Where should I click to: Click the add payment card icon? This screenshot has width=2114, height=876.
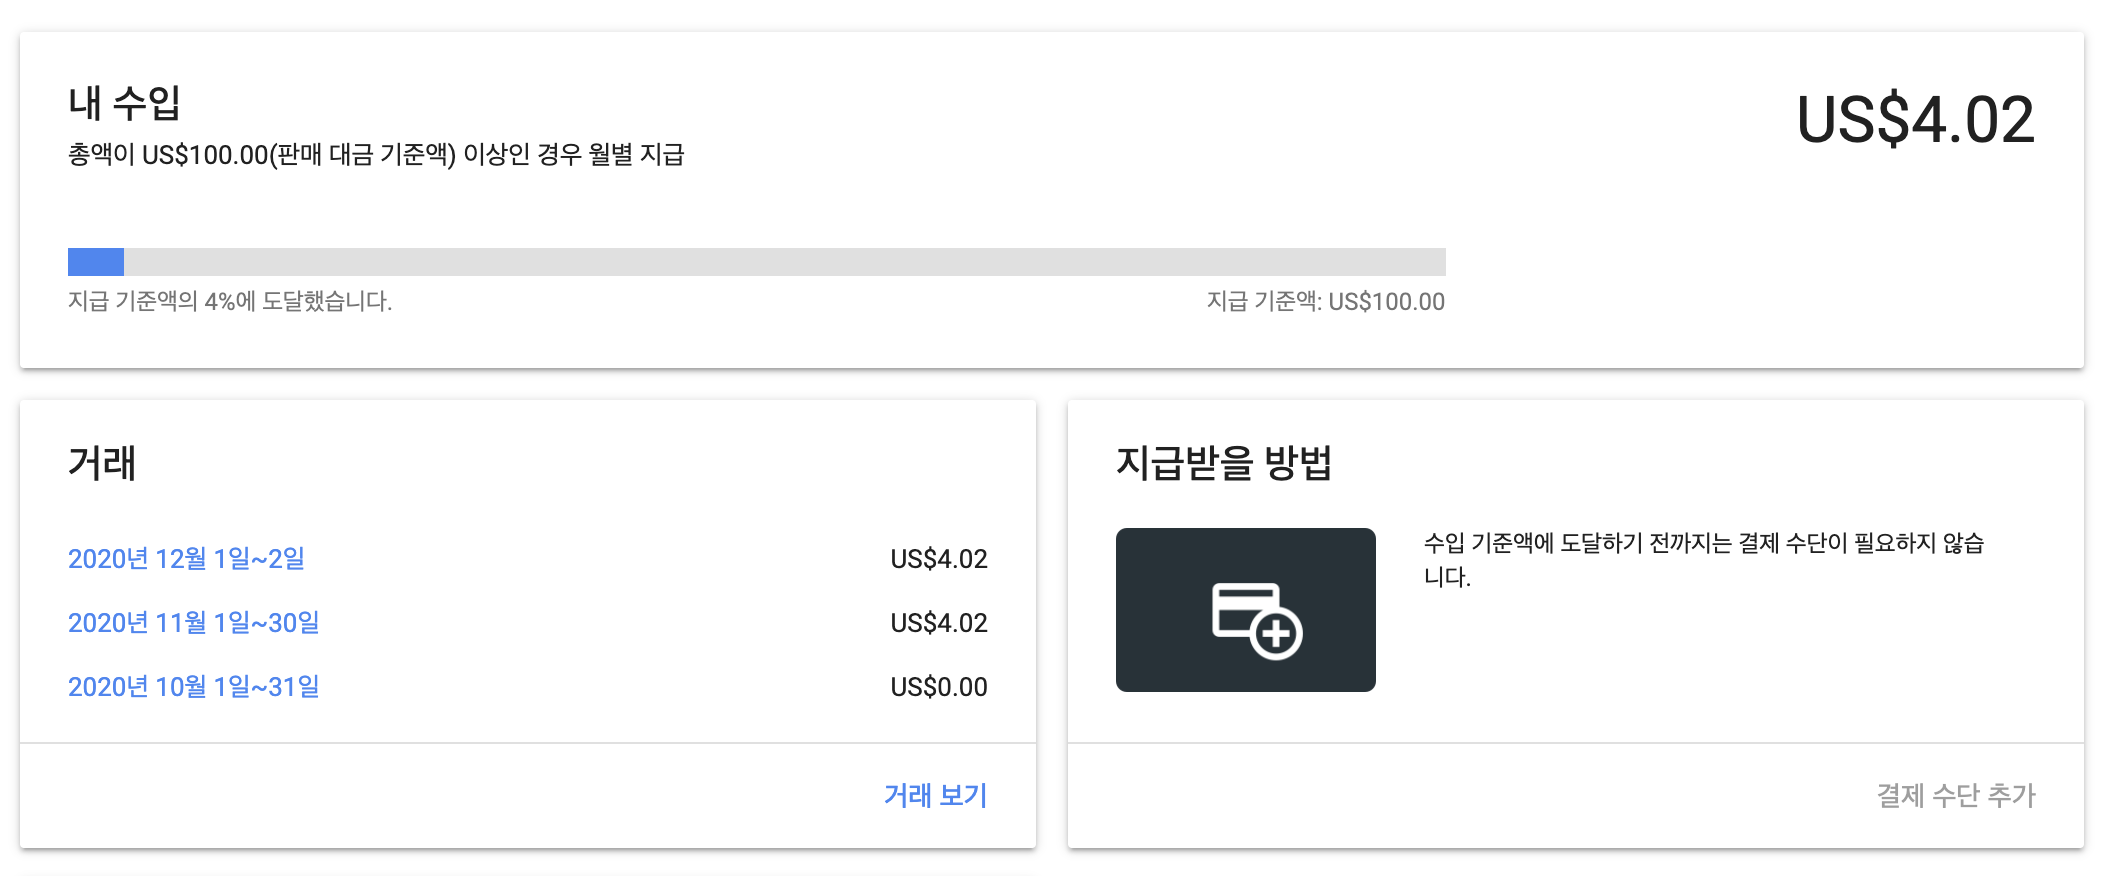1257,621
